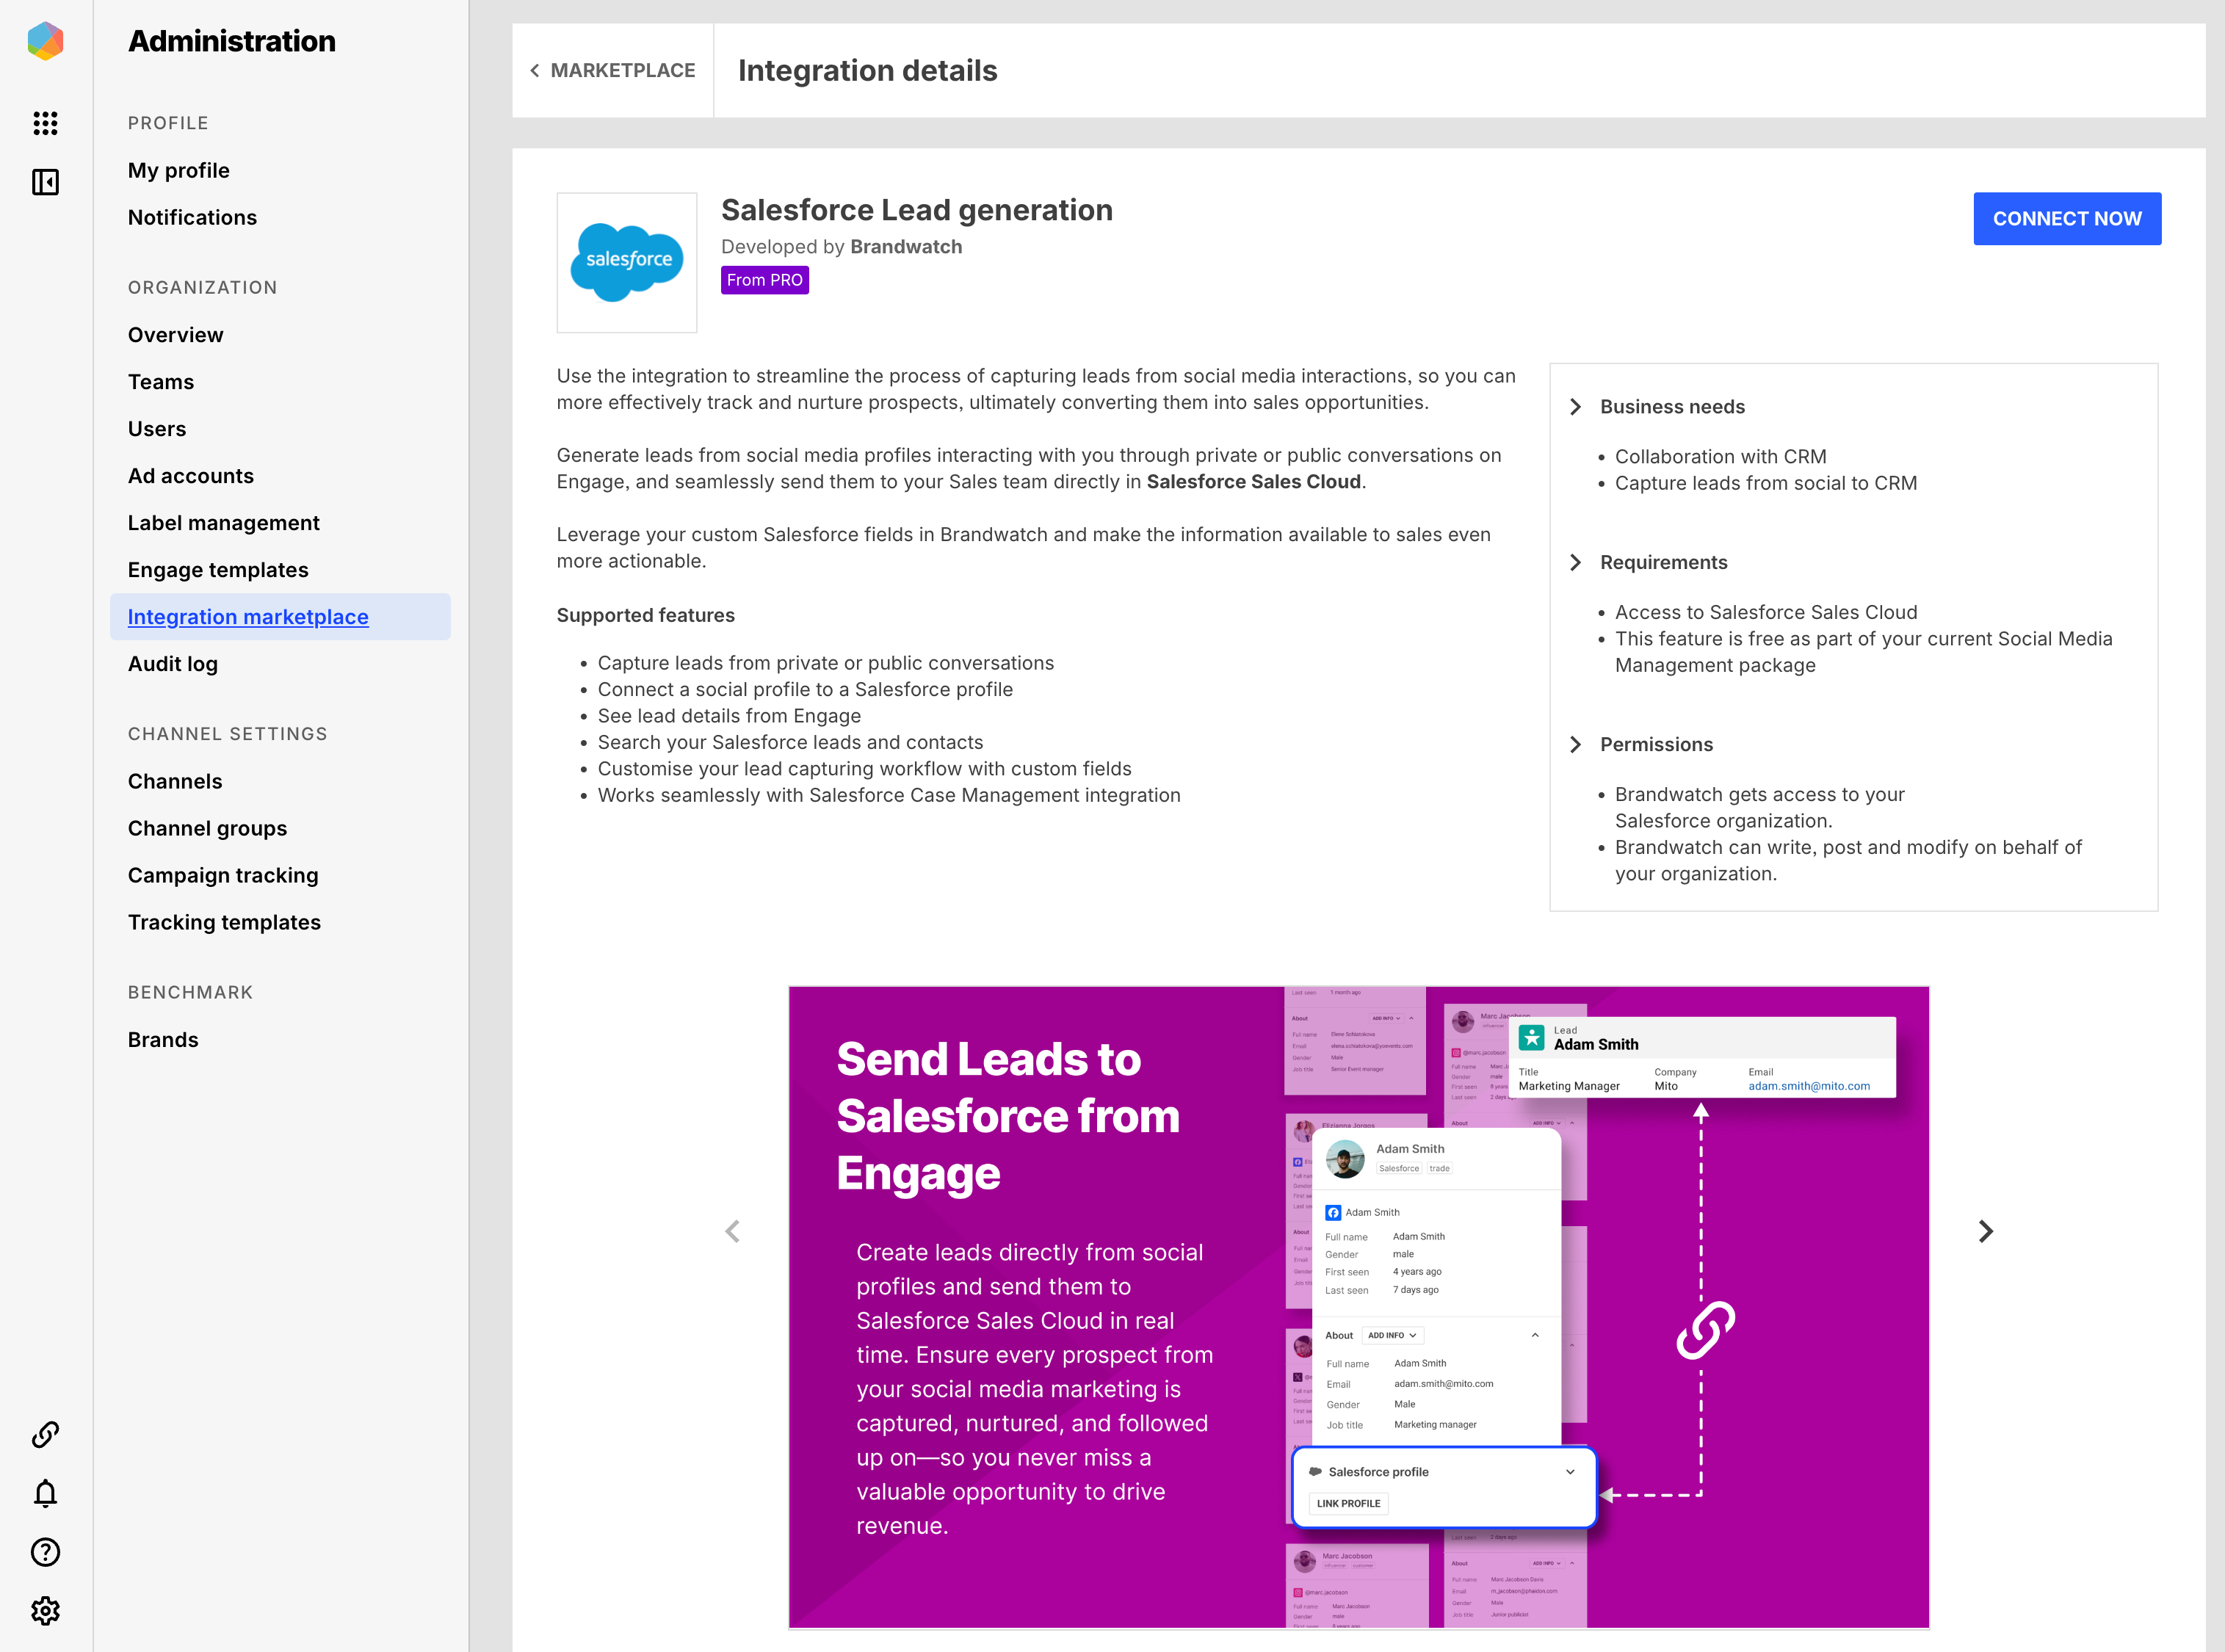Screen dimensions: 2225x1652
Task: Click 'Collaboration with CRM' bullet
Action: tap(1721, 457)
